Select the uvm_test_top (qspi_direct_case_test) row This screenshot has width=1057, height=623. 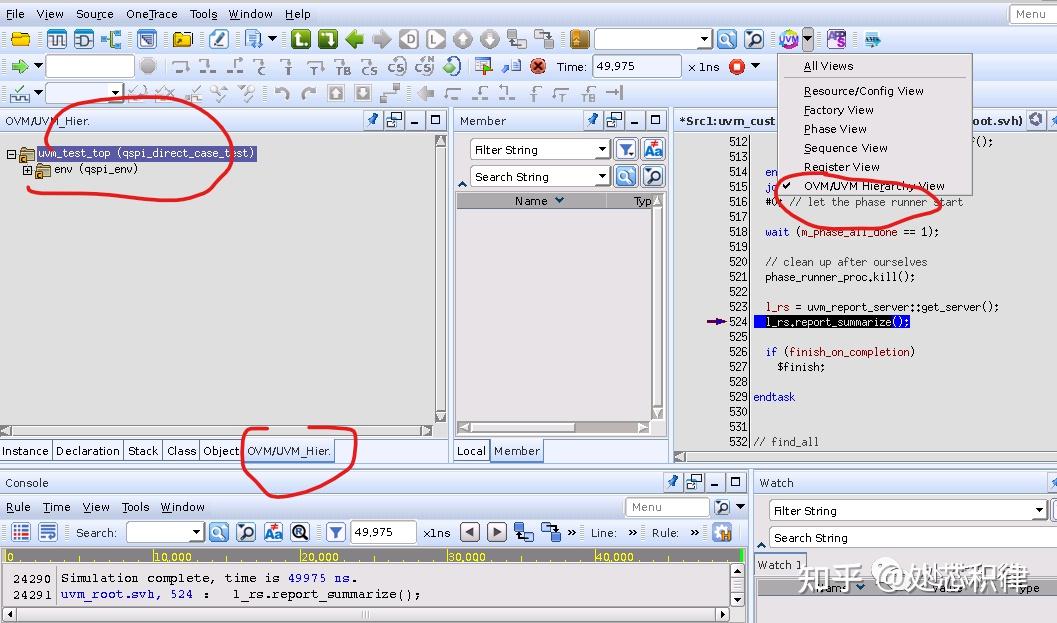(146, 154)
